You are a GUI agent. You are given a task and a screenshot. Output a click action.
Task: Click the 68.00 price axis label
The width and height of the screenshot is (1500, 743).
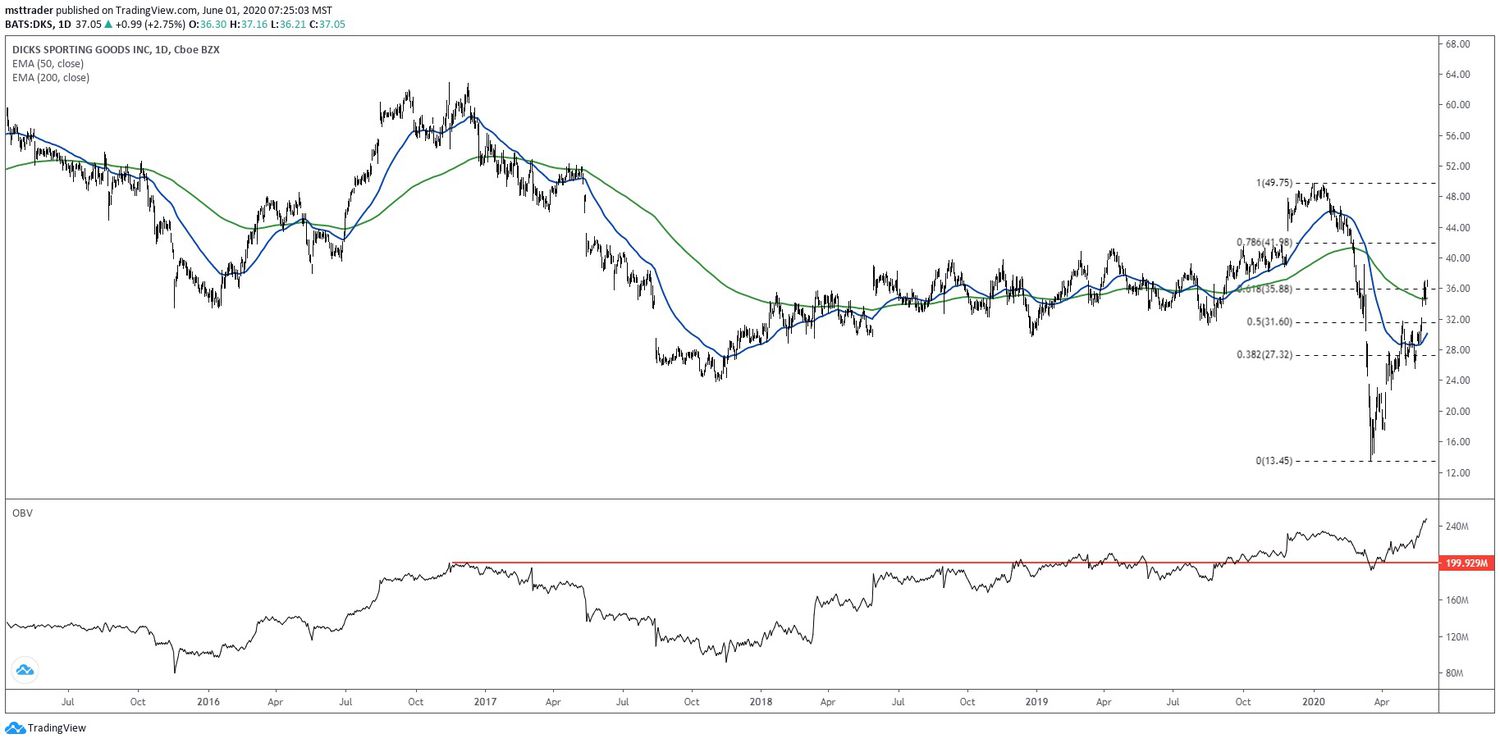1456,44
